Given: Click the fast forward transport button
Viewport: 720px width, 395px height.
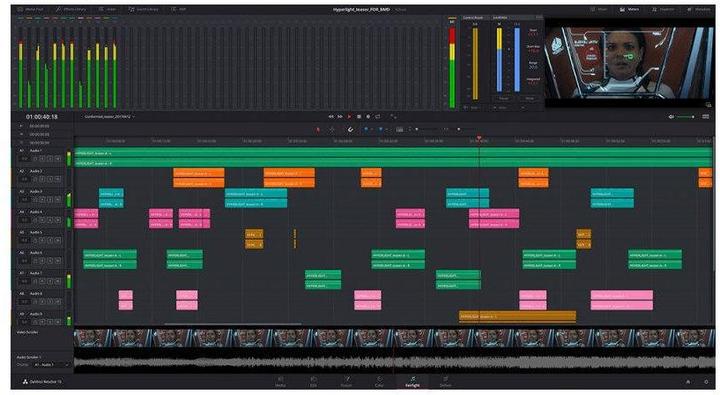Looking at the screenshot, I should point(340,117).
